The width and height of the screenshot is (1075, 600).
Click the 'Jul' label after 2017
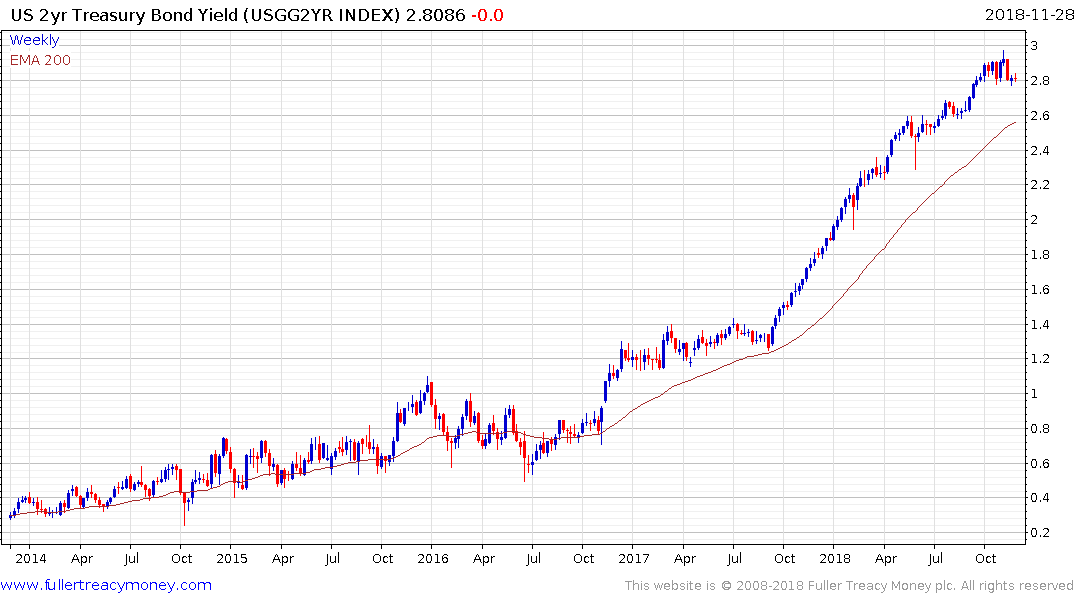click(734, 558)
